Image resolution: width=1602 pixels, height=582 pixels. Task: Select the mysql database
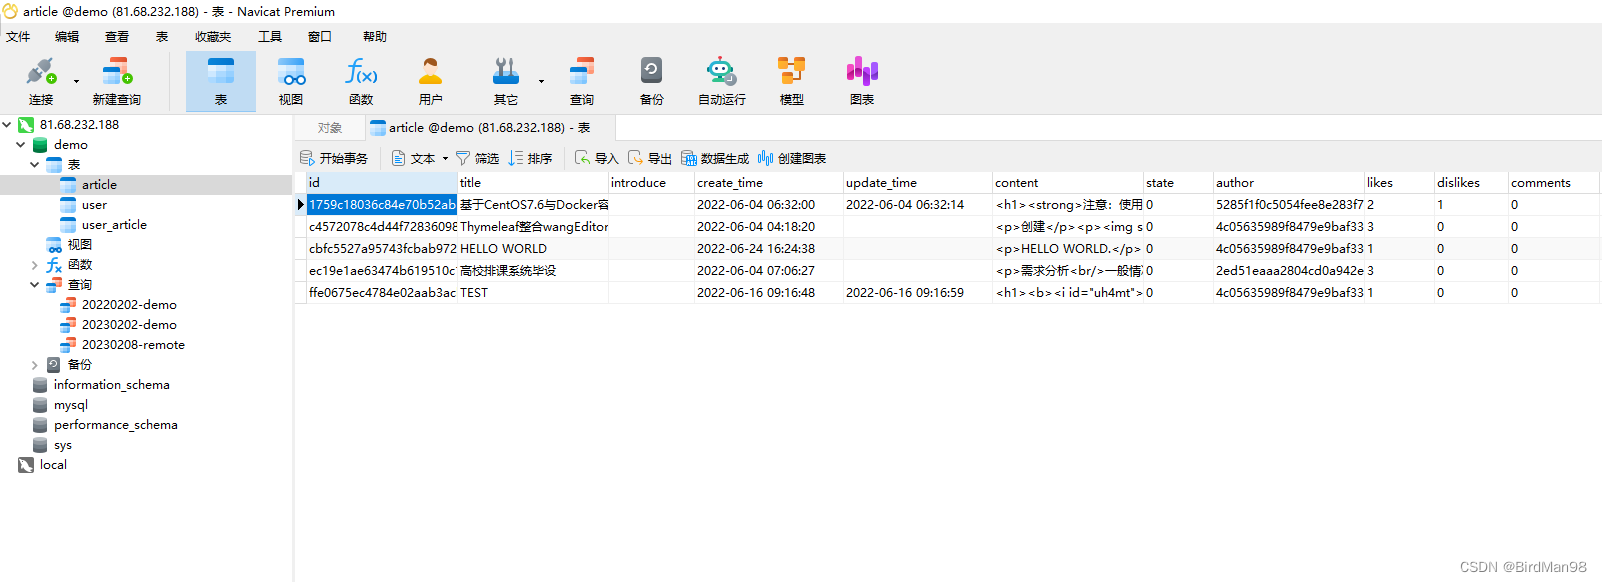click(70, 405)
